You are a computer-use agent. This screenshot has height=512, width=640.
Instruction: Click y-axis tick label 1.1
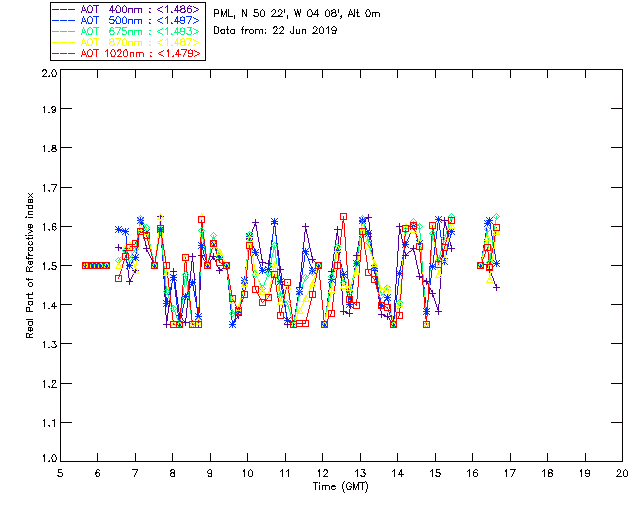49,423
